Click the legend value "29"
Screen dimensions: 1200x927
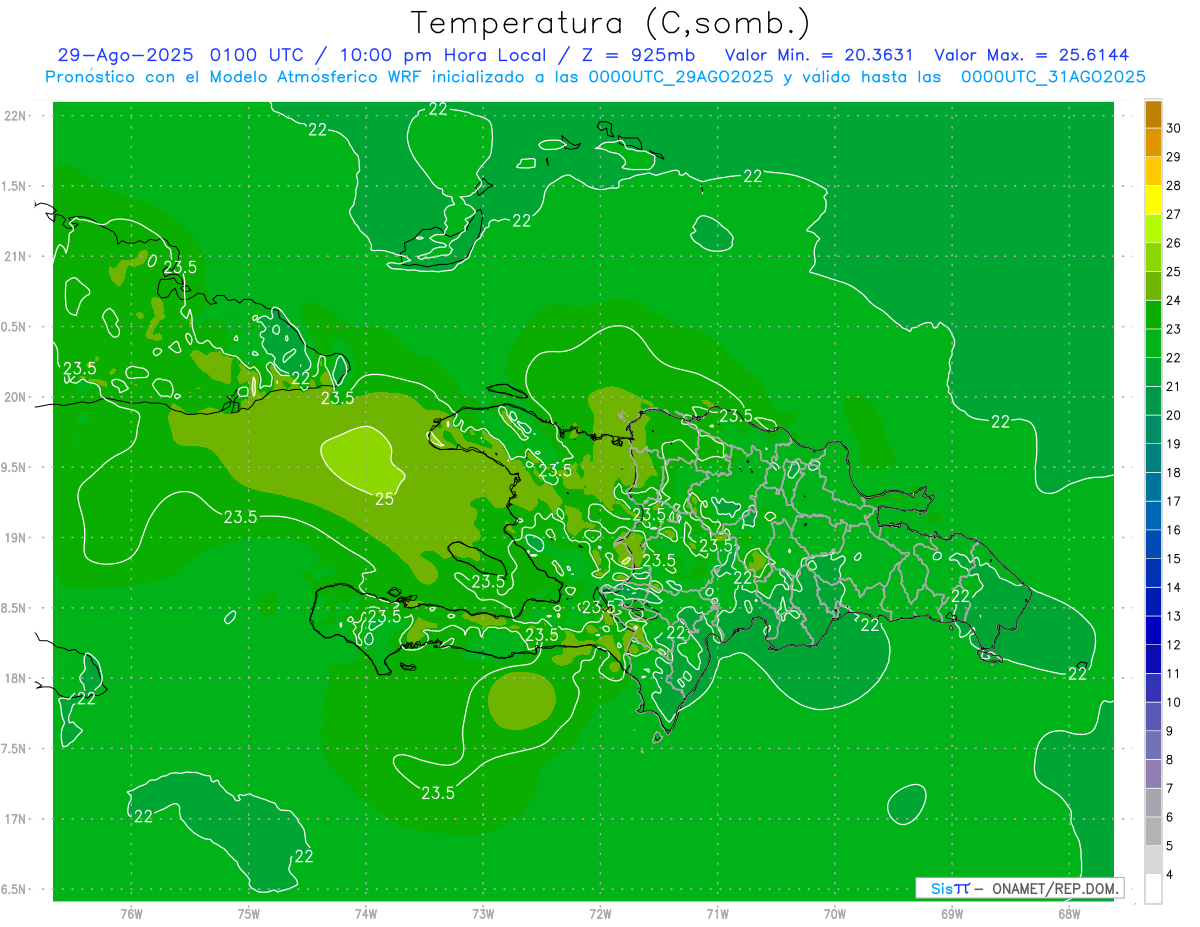point(1174,157)
